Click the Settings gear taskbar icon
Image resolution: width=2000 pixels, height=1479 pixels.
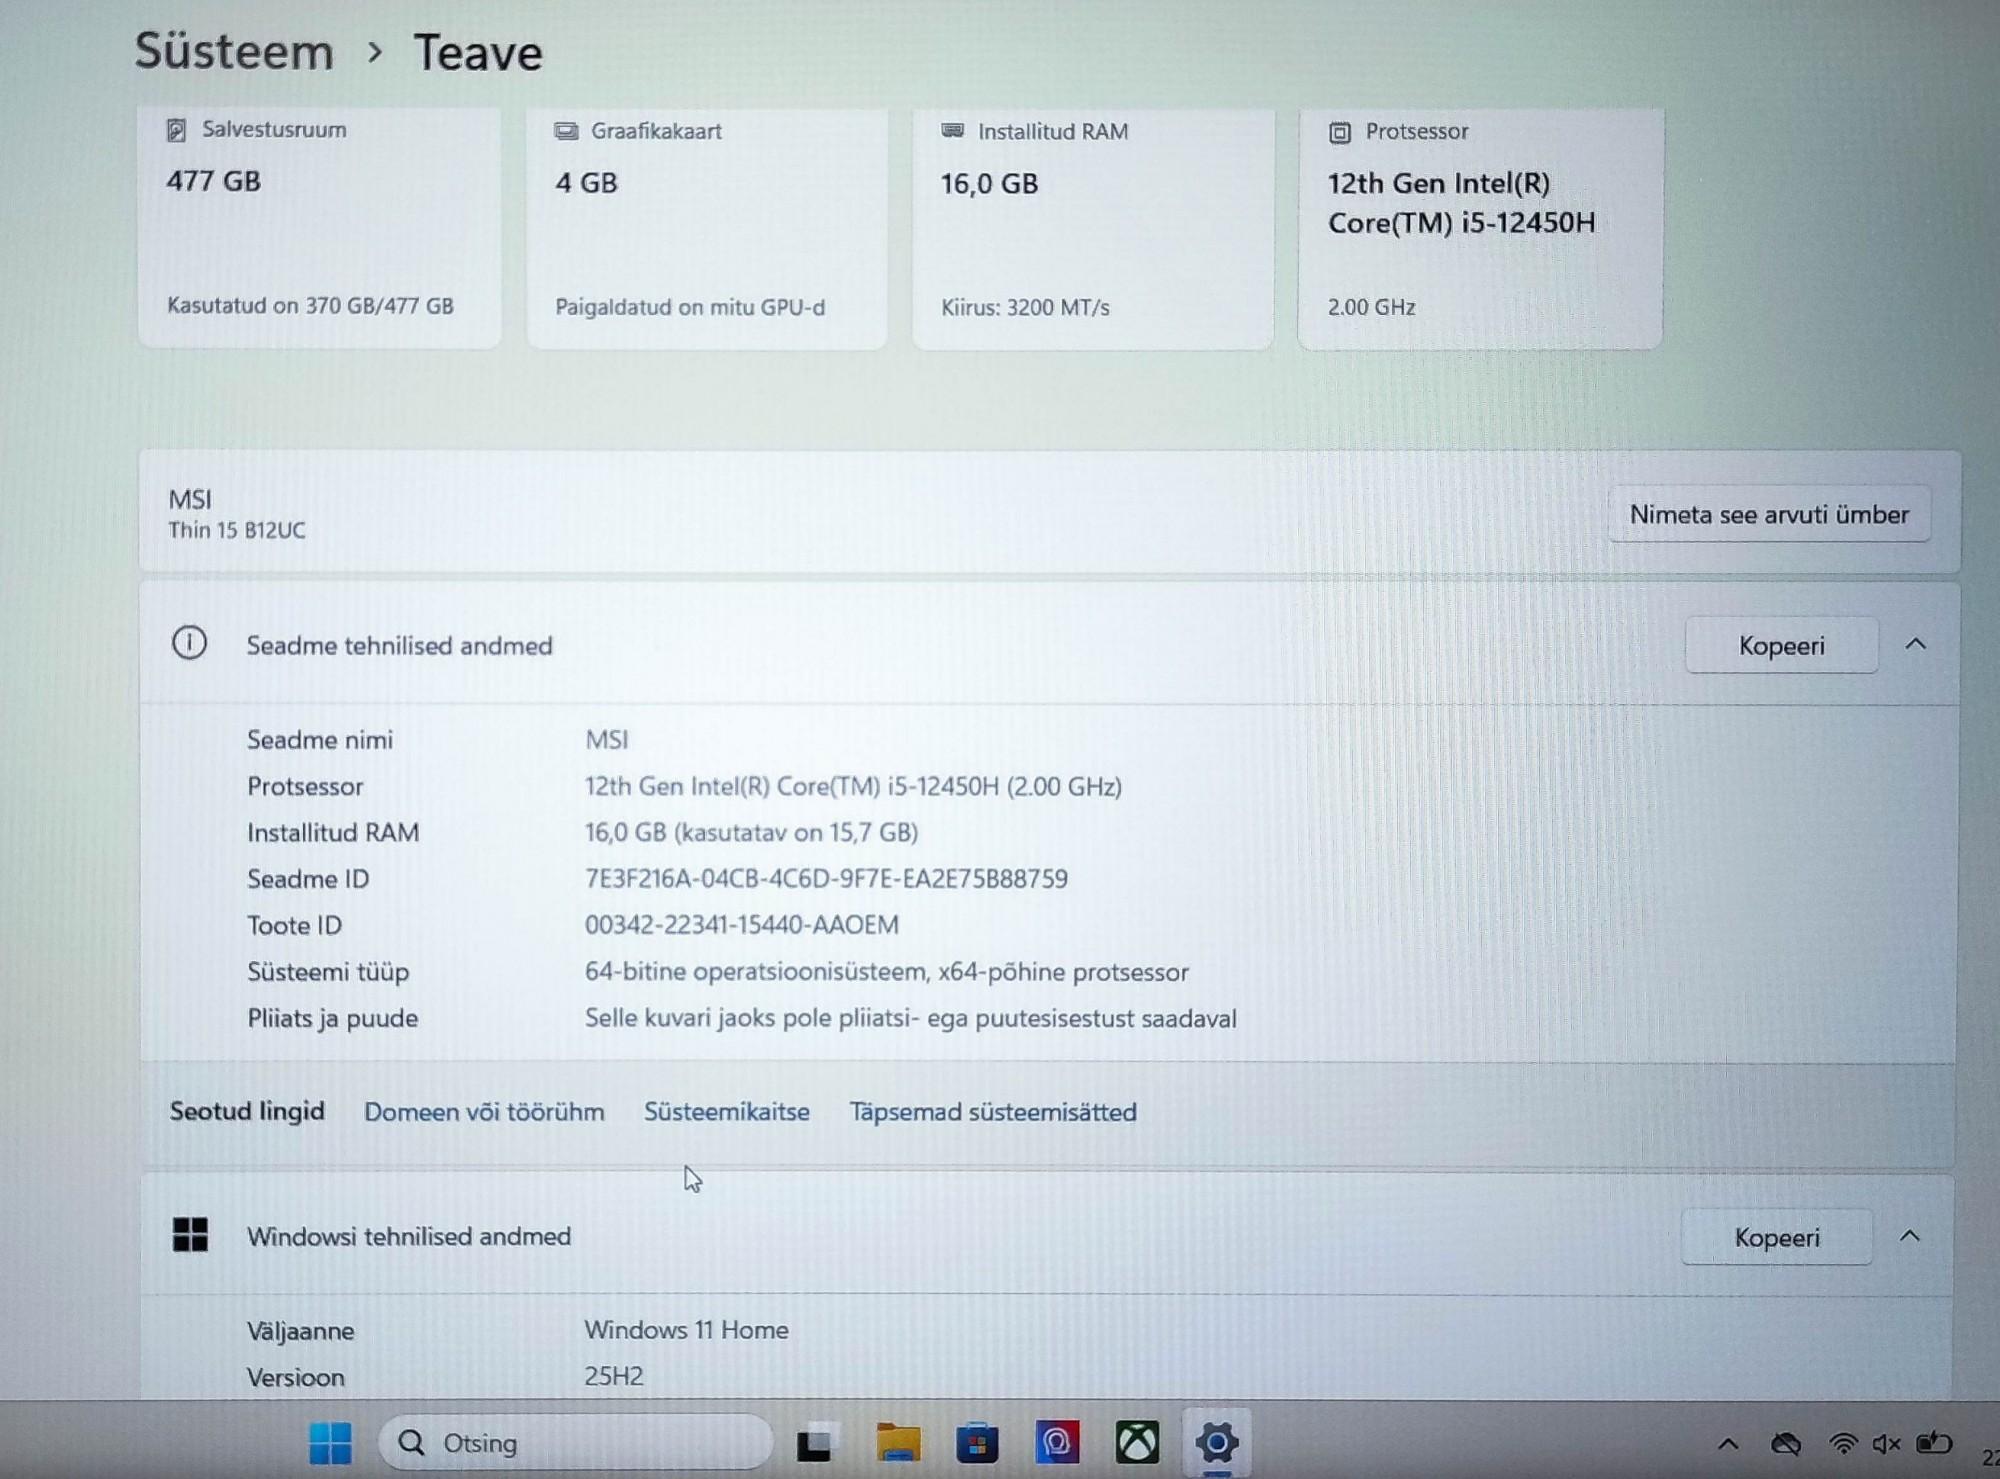click(1216, 1443)
